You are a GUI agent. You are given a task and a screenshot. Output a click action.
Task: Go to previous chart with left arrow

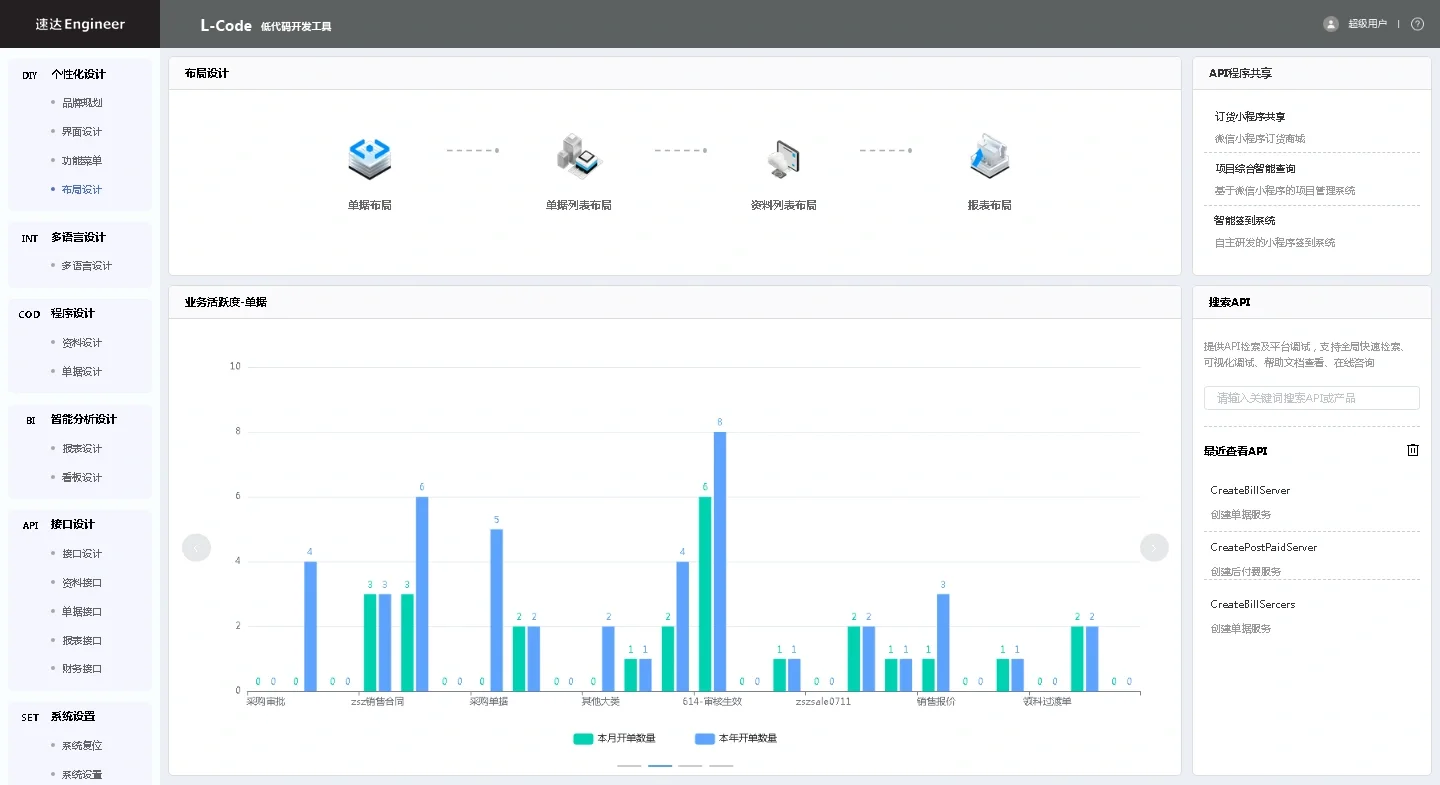point(196,547)
